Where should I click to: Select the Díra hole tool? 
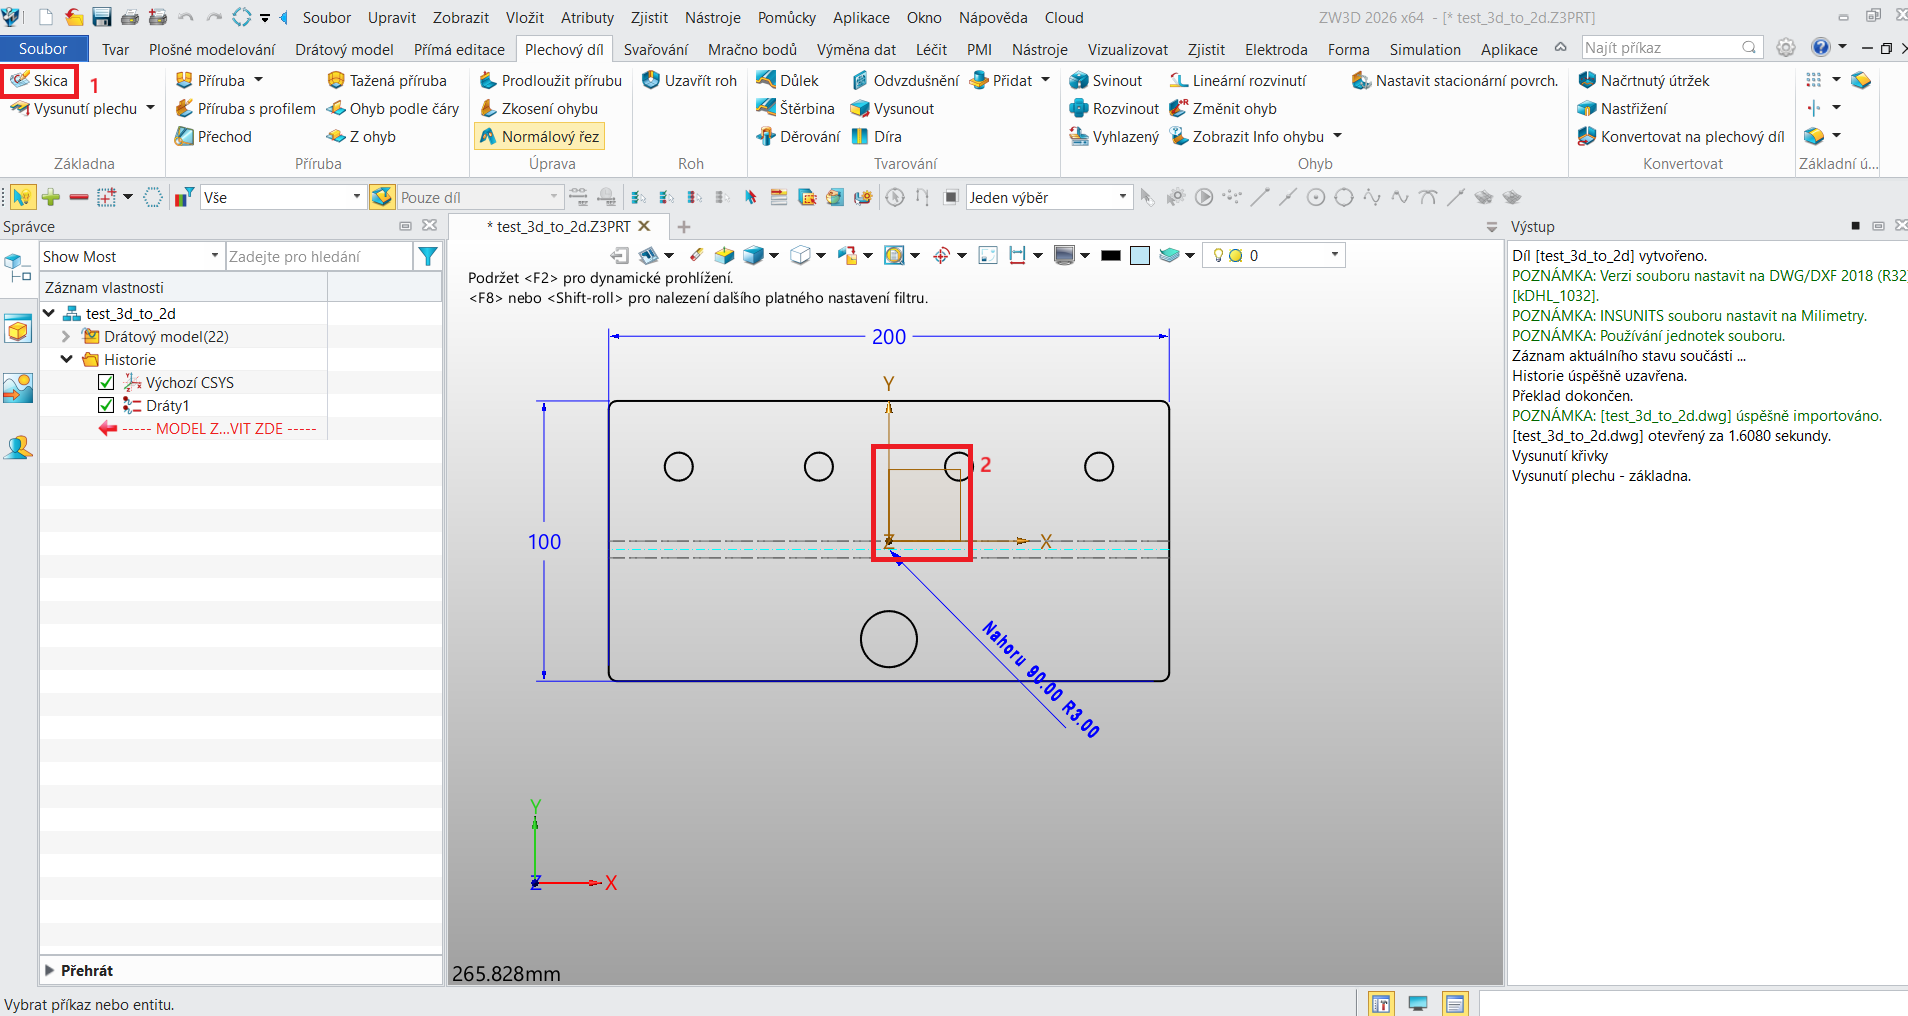point(876,136)
